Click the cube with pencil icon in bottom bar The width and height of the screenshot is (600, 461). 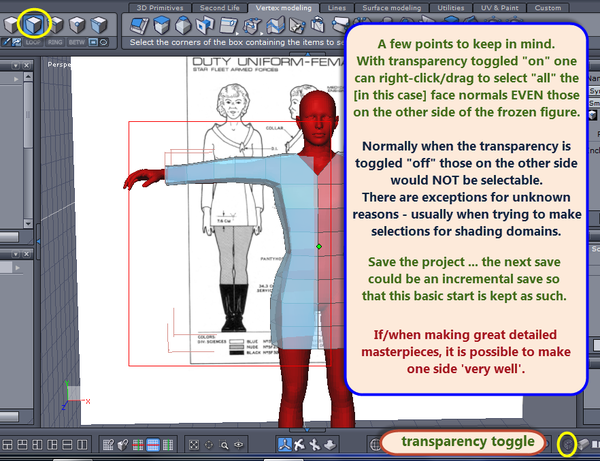point(123,445)
